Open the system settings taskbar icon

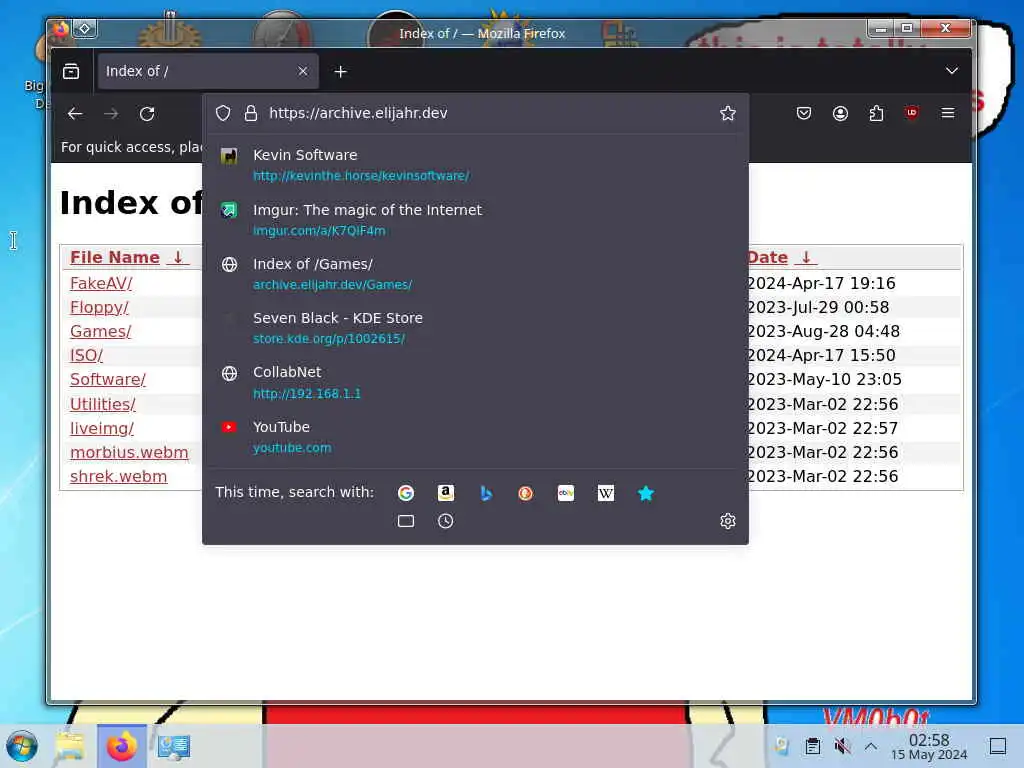(x=174, y=746)
